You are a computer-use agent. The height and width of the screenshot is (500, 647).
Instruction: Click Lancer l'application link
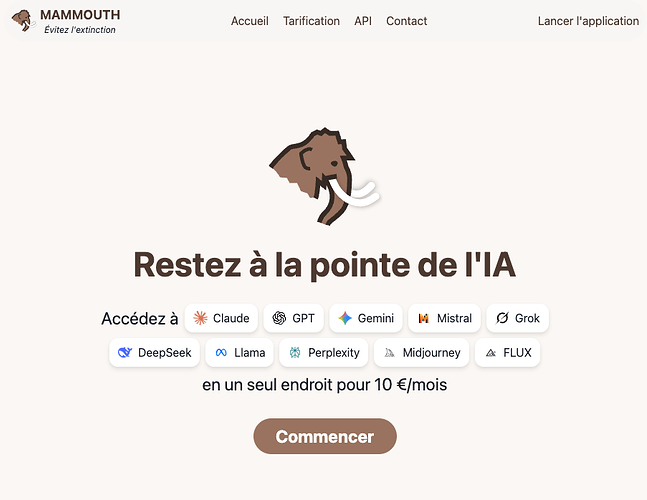(x=588, y=21)
